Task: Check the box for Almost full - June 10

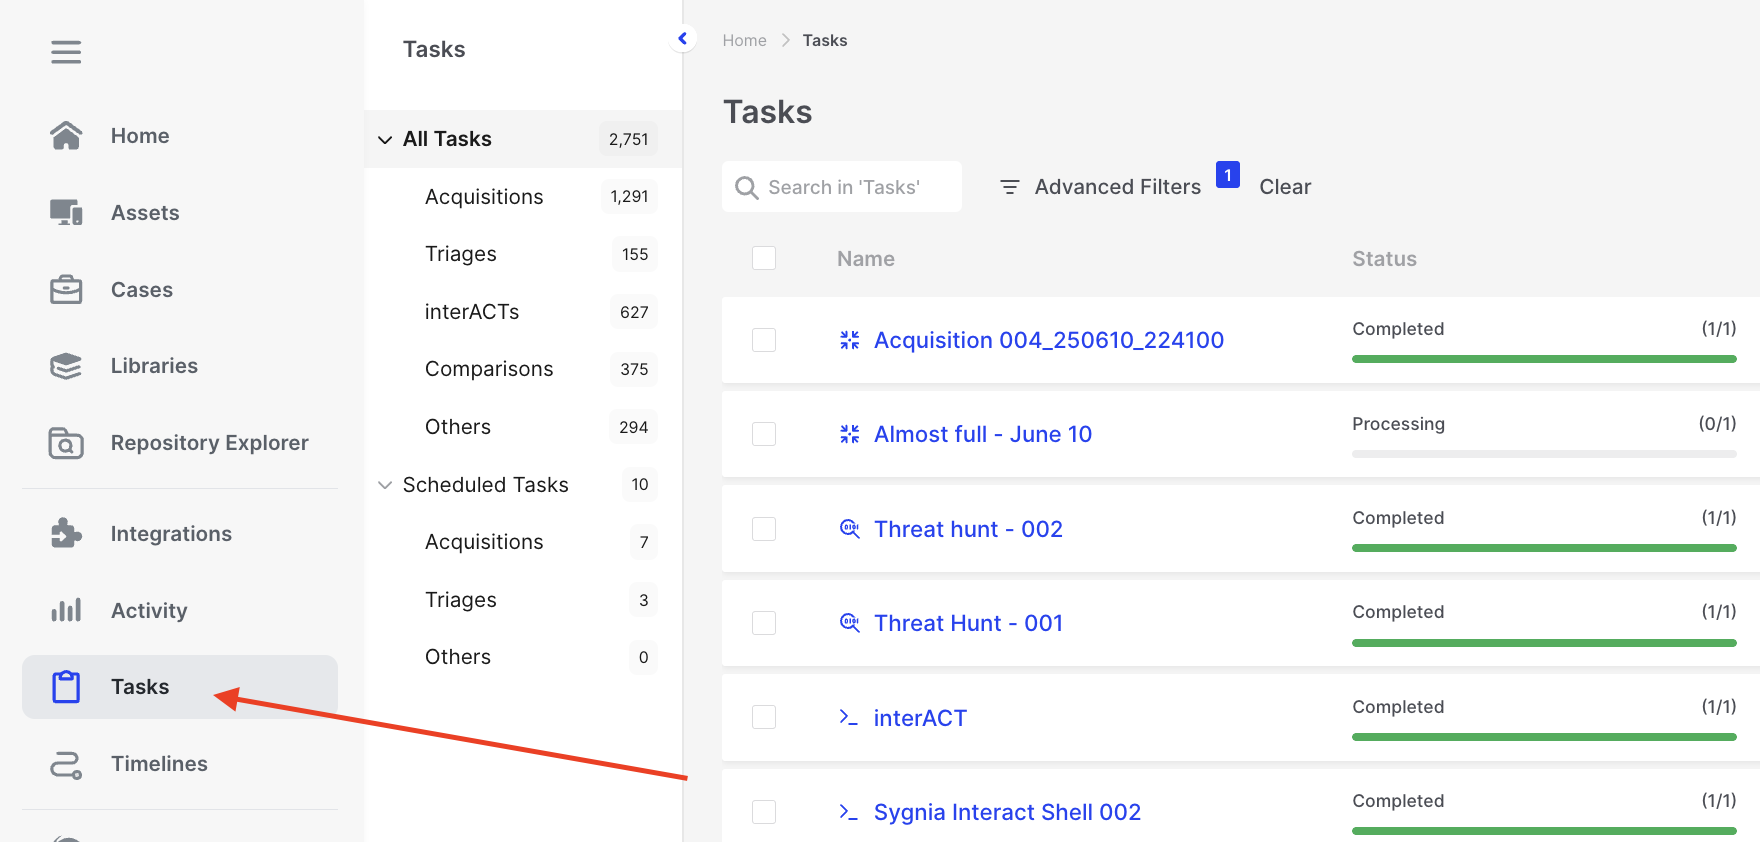Action: point(764,434)
